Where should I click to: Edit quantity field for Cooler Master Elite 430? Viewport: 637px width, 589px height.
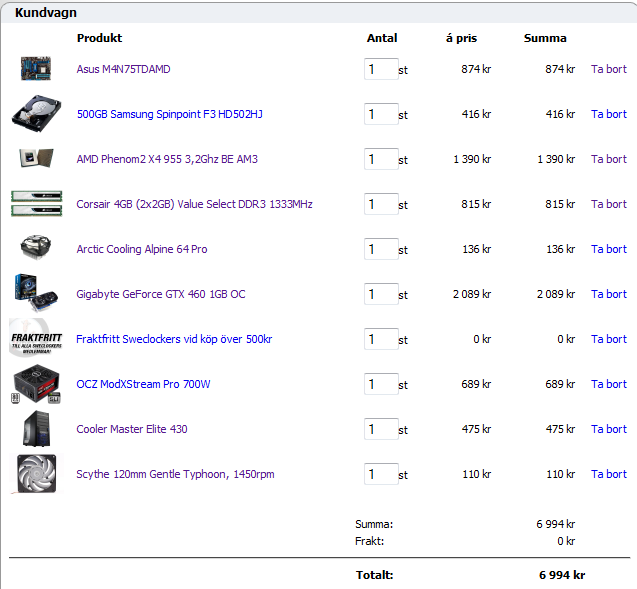[380, 429]
